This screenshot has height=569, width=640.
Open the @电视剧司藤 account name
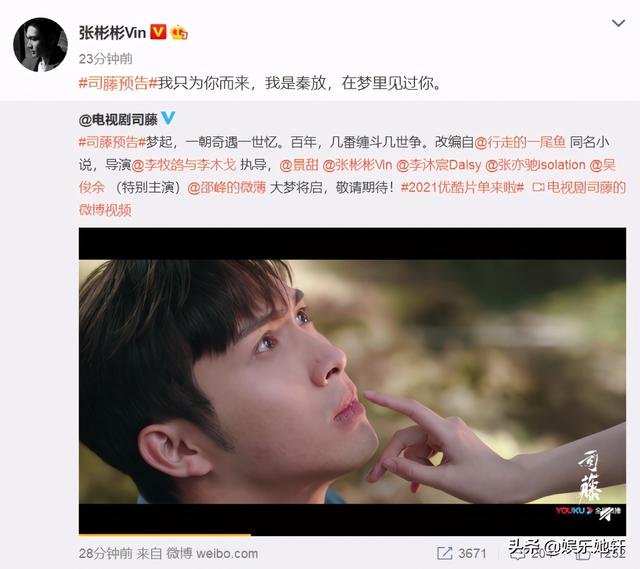tap(118, 120)
